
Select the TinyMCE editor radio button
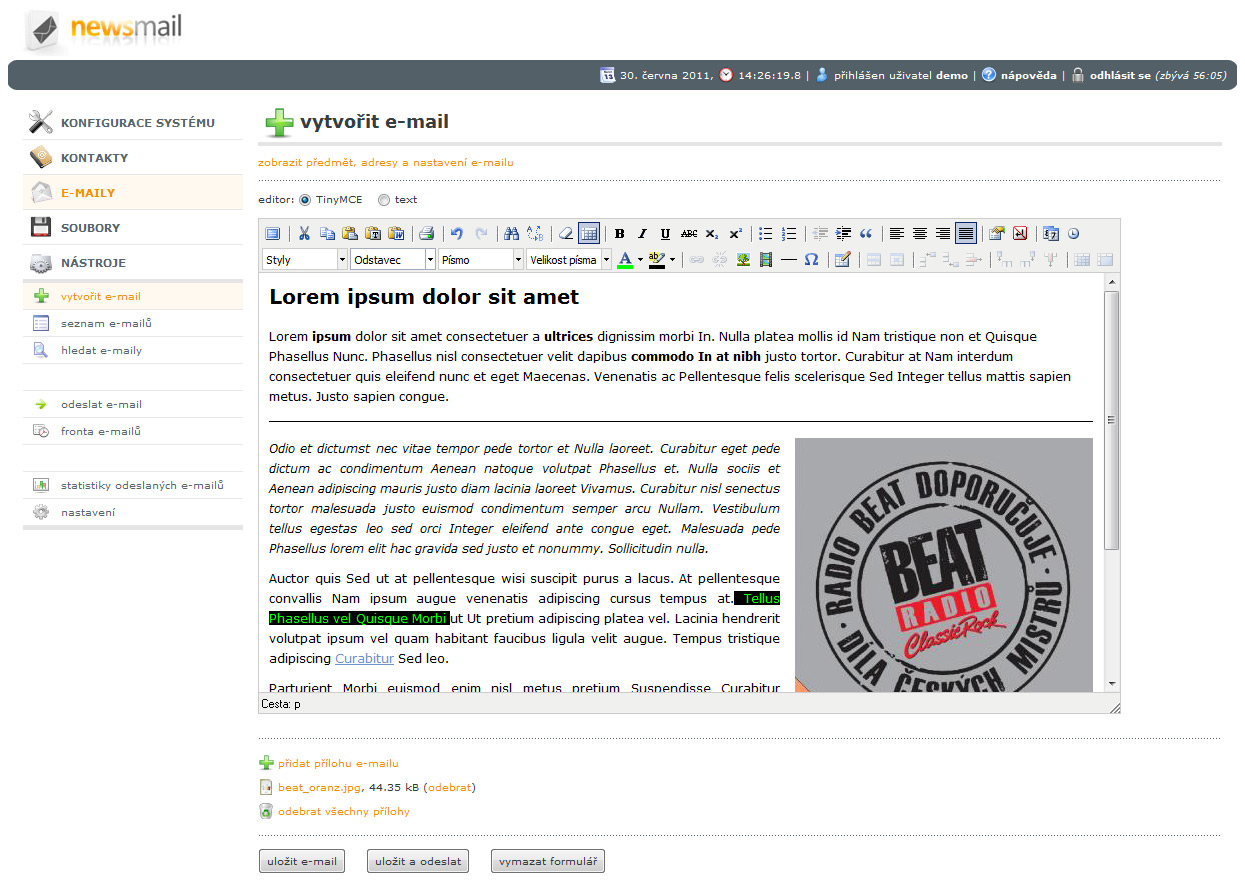point(305,200)
